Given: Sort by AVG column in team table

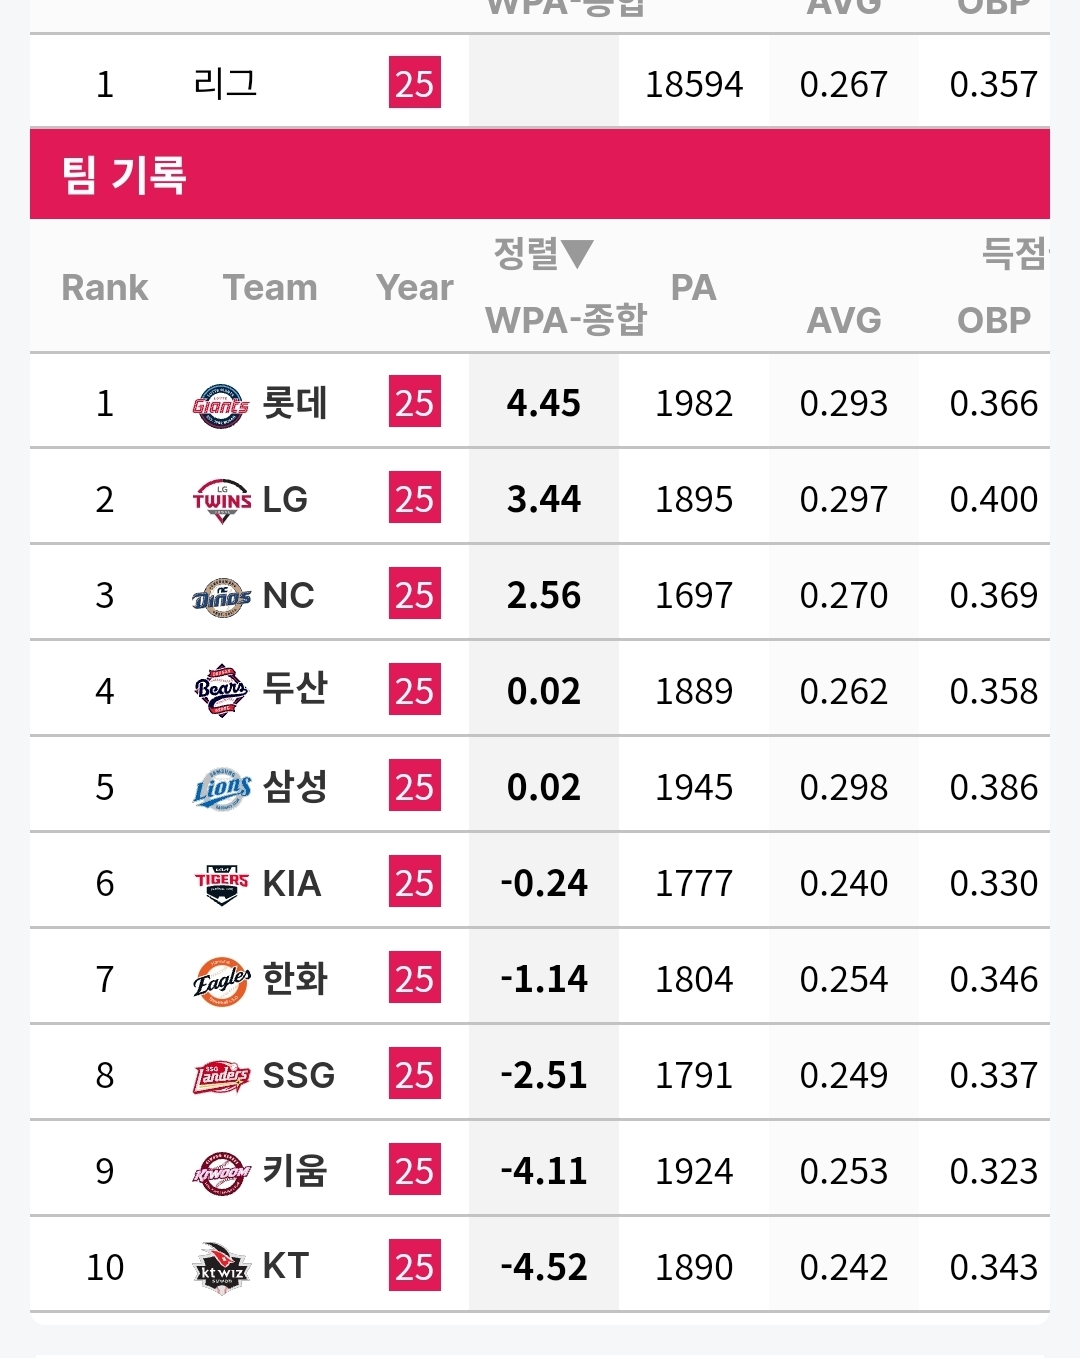Looking at the screenshot, I should [844, 320].
